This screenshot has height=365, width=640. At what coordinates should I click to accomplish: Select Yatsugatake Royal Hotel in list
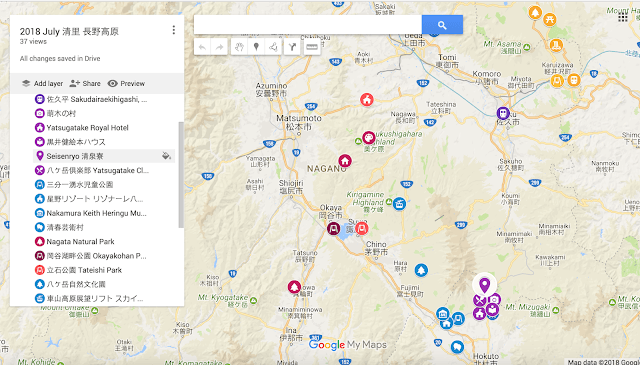point(87,128)
